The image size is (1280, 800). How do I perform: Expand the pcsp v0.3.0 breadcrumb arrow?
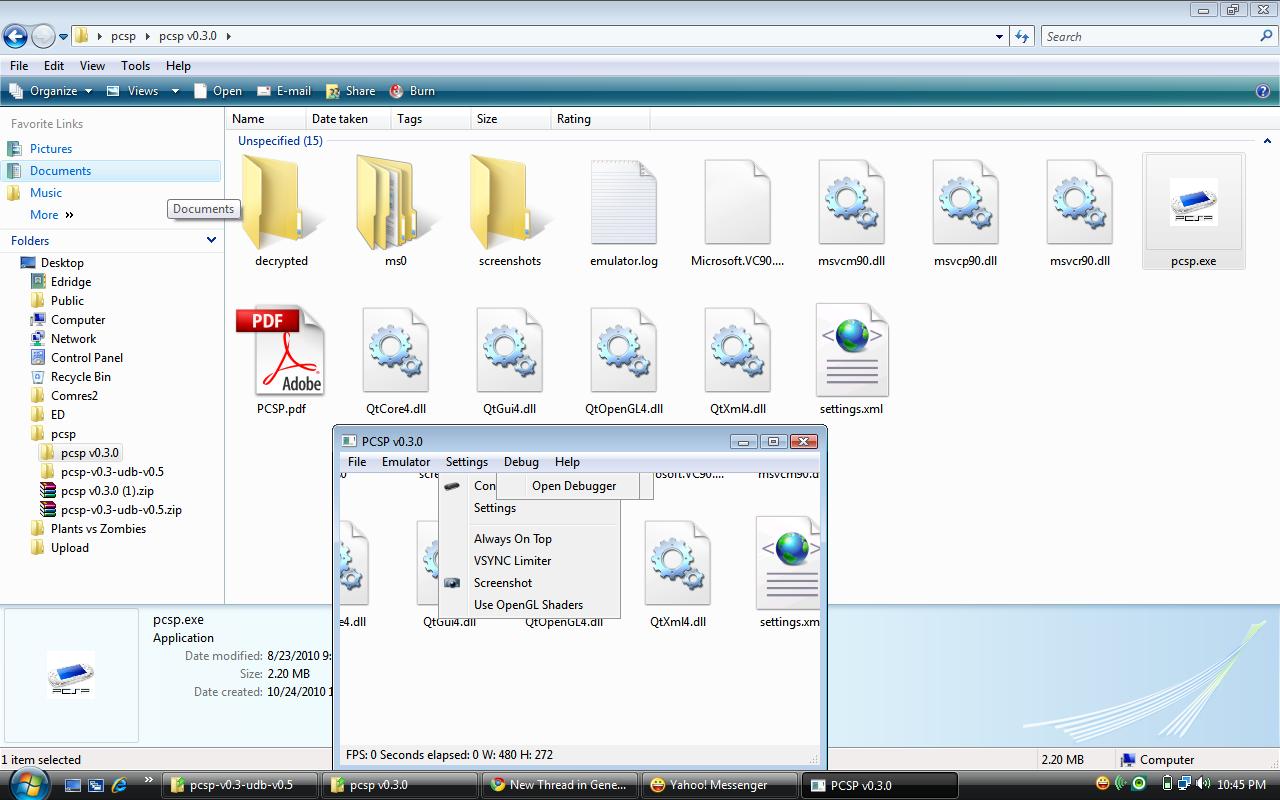(228, 36)
